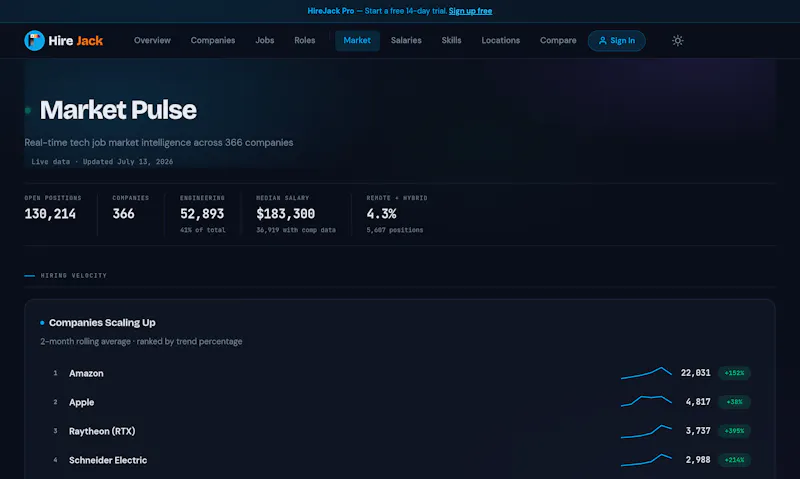
Task: Open the Locations nav item
Action: pyautogui.click(x=501, y=40)
